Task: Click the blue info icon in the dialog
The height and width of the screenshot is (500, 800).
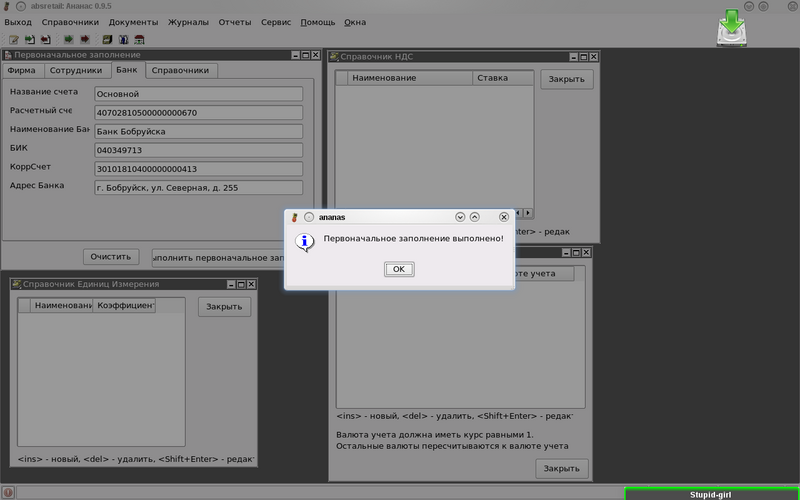Action: click(x=305, y=241)
